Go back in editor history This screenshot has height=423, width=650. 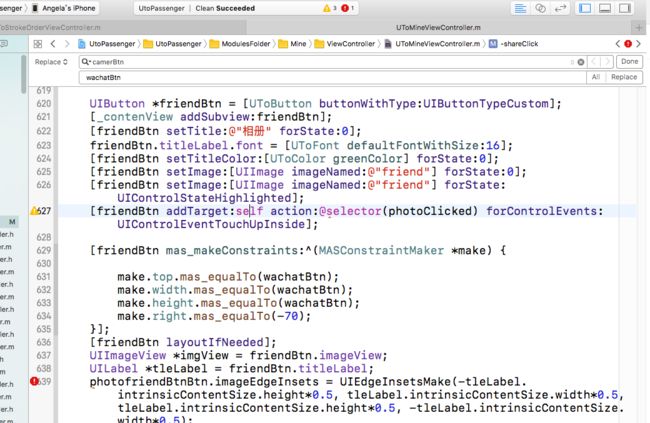[53, 44]
